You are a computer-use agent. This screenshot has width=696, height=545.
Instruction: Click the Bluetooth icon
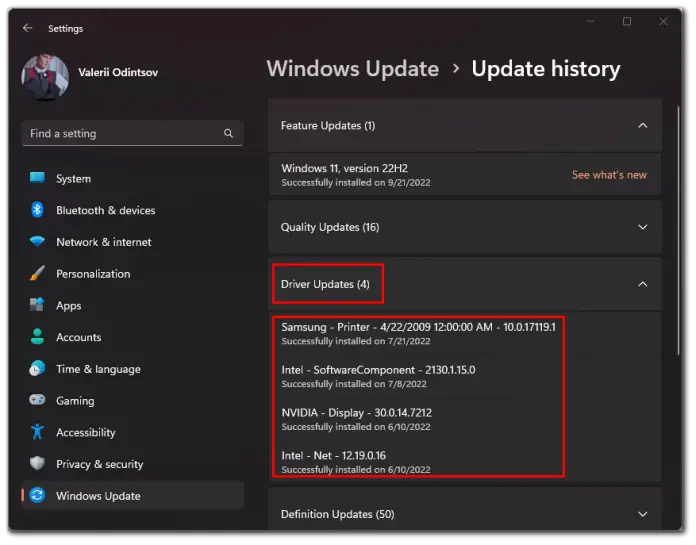(37, 209)
